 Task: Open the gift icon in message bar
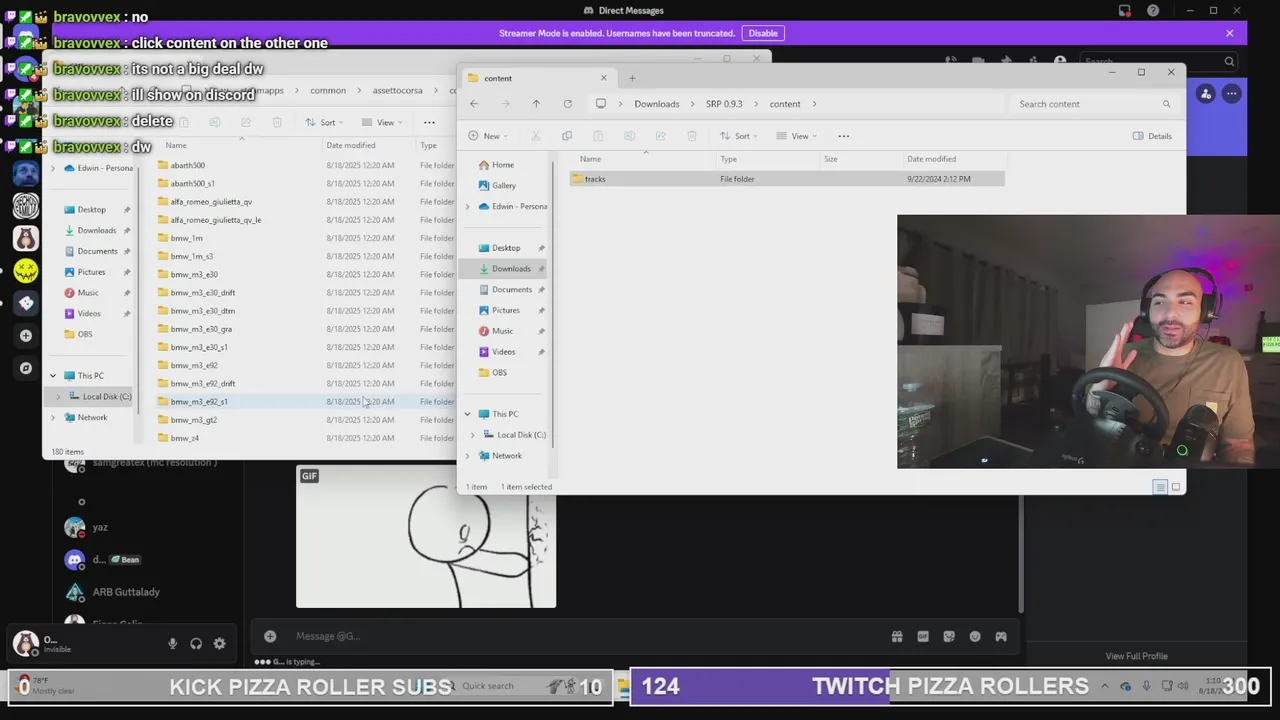897,636
